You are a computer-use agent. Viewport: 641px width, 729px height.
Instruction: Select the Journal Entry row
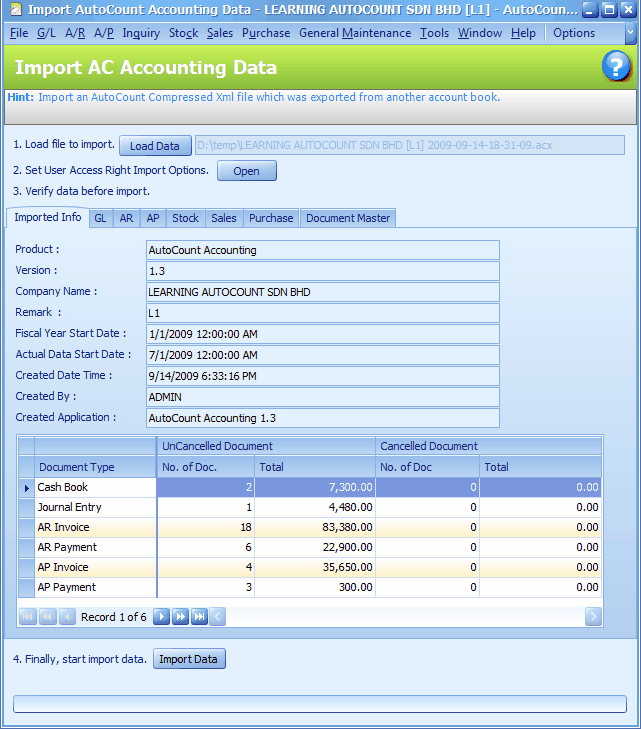(310, 508)
